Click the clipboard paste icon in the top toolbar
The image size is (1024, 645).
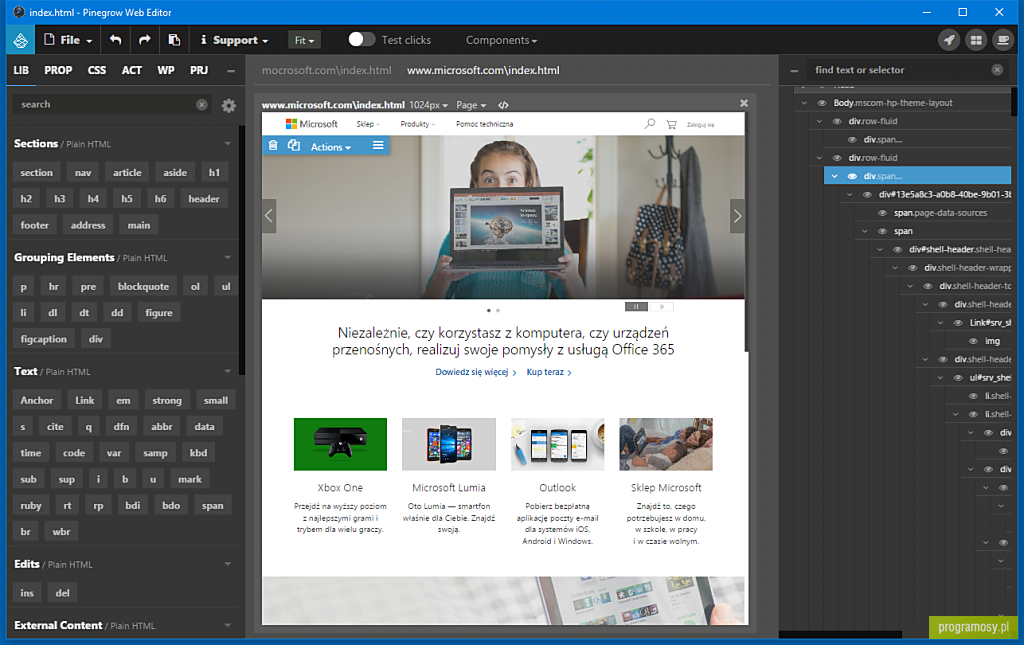174,40
